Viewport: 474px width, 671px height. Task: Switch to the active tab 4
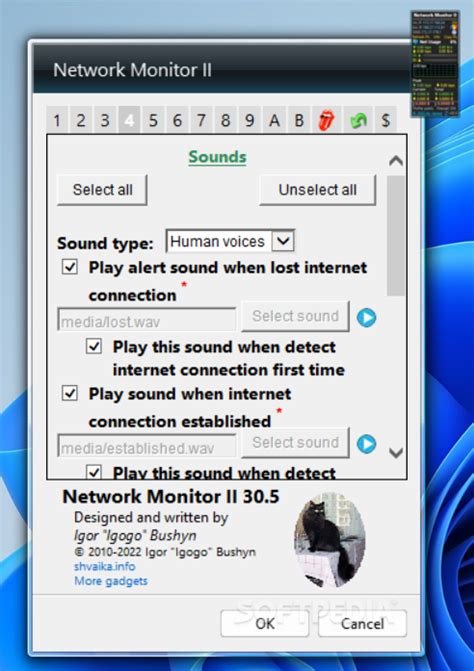[129, 120]
